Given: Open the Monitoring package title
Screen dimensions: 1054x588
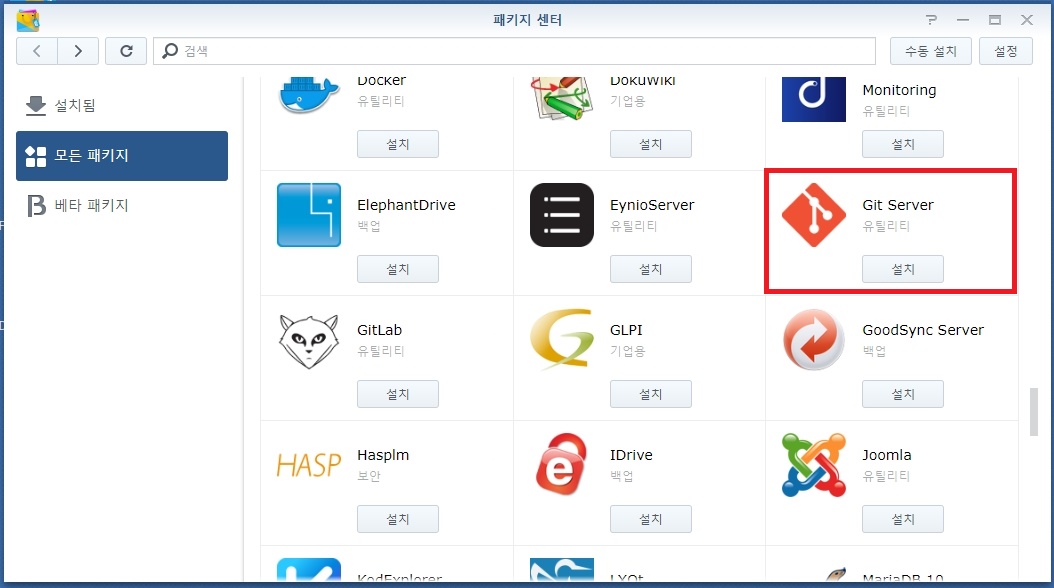Looking at the screenshot, I should 899,90.
